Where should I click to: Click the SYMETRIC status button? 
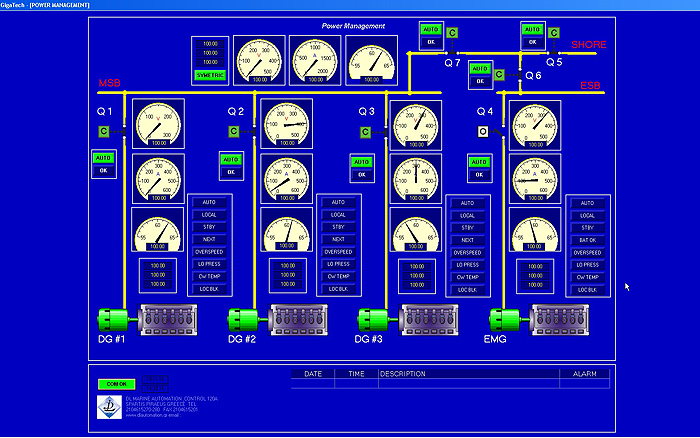pyautogui.click(x=210, y=75)
